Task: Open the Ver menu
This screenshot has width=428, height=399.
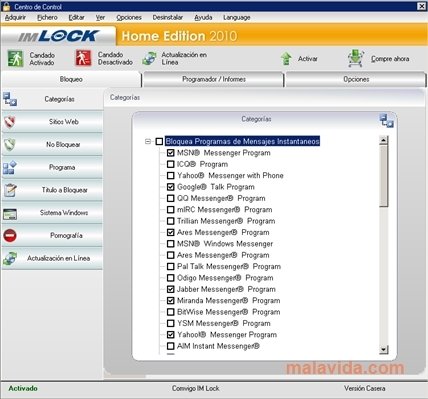Action: pos(100,17)
